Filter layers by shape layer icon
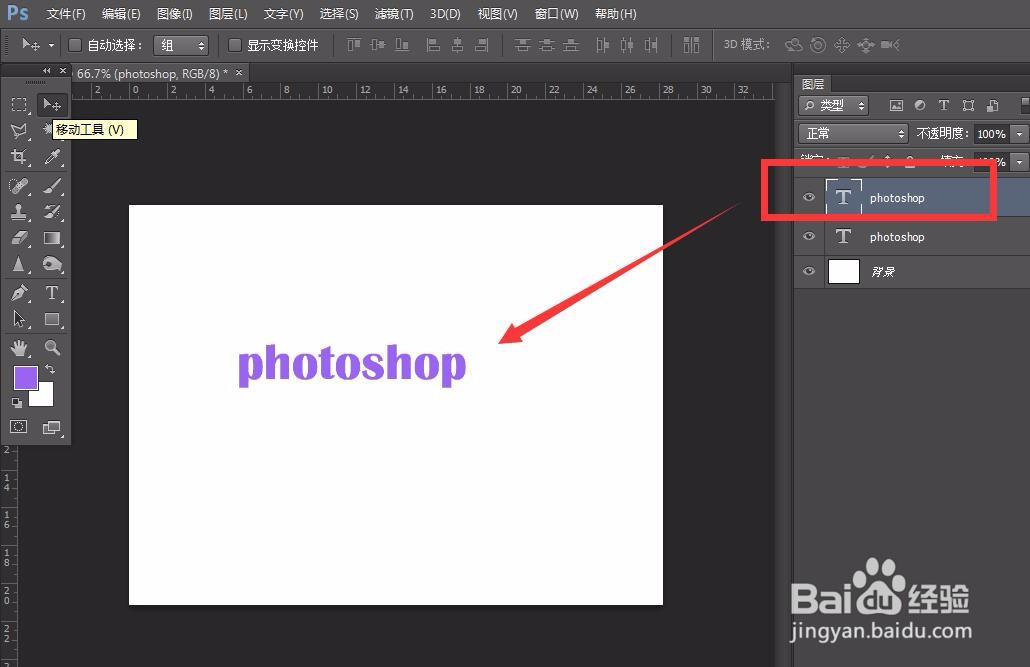The width and height of the screenshot is (1030, 667). click(x=968, y=105)
